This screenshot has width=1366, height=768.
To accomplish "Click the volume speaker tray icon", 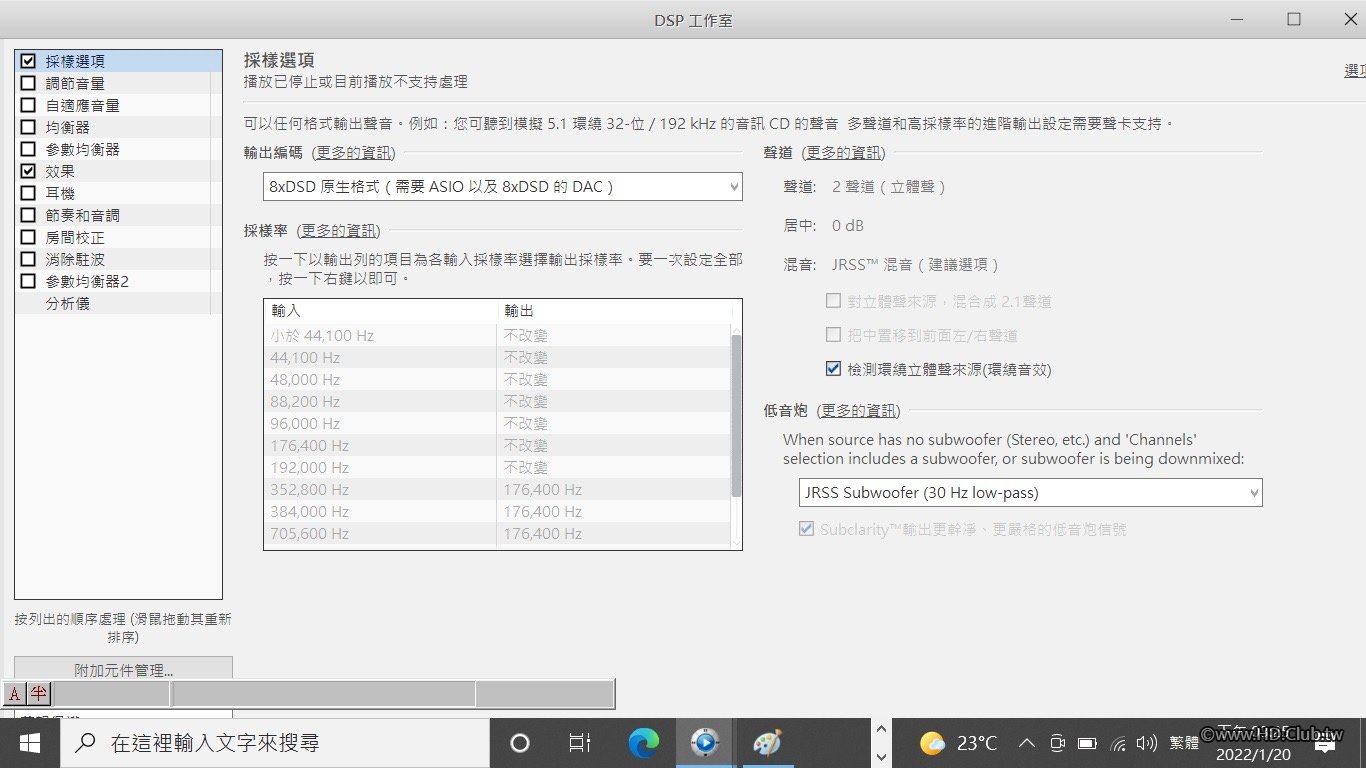I will tap(1147, 743).
